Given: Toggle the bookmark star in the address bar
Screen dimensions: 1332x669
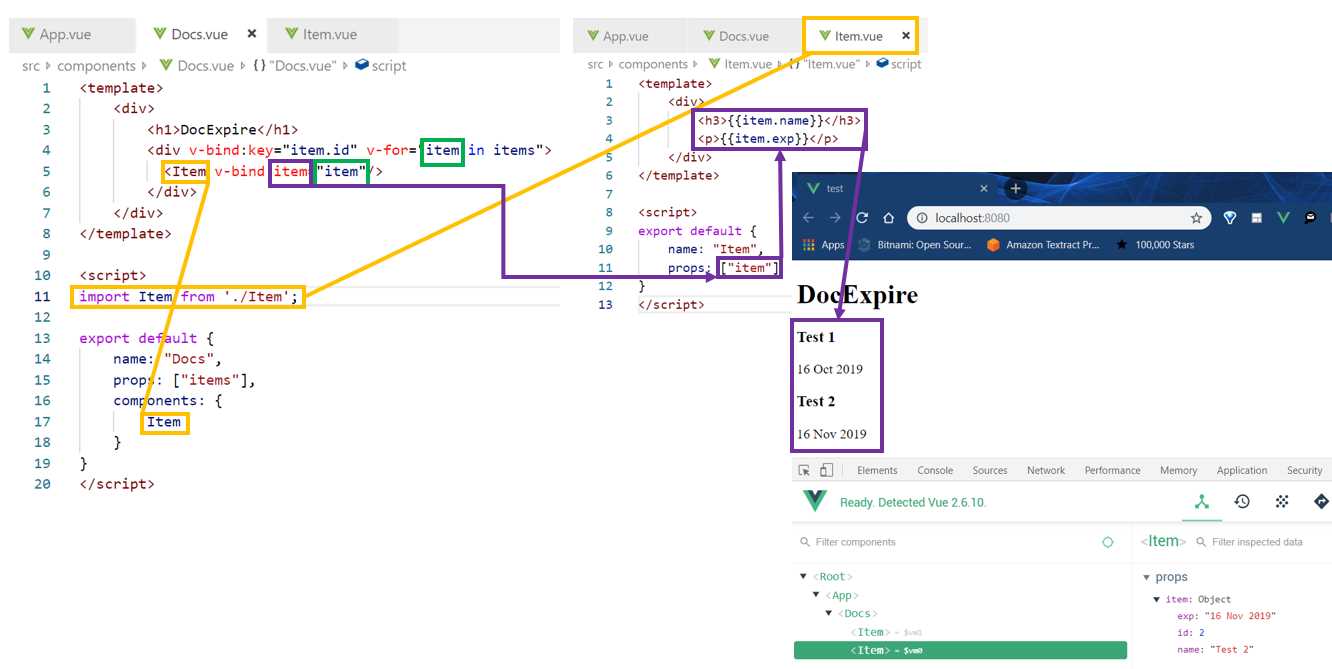Looking at the screenshot, I should (x=1195, y=216).
